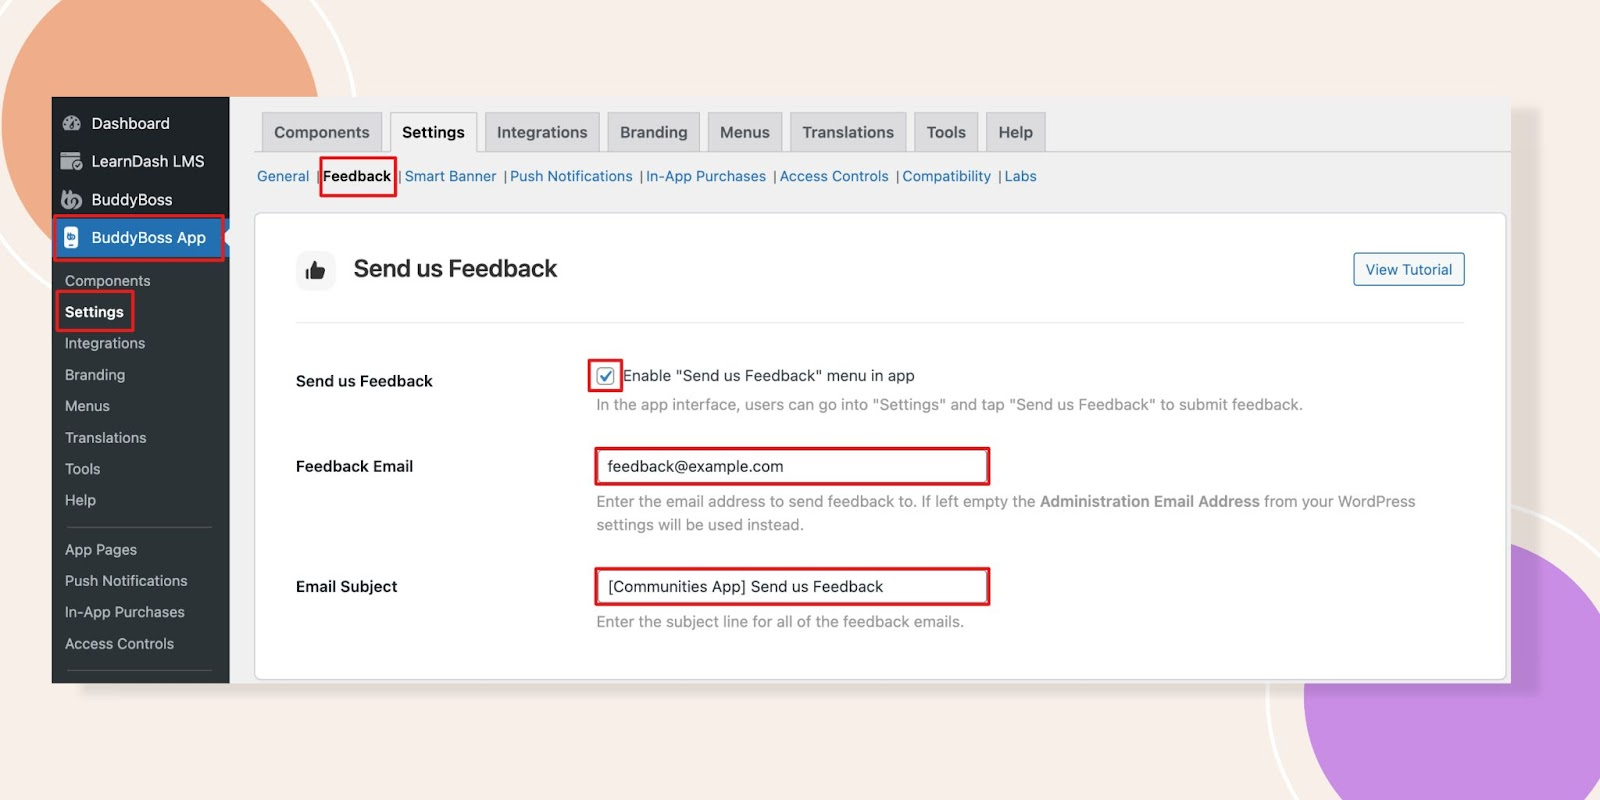
Task: Open Access Controls settings sub-tab link
Action: (834, 176)
